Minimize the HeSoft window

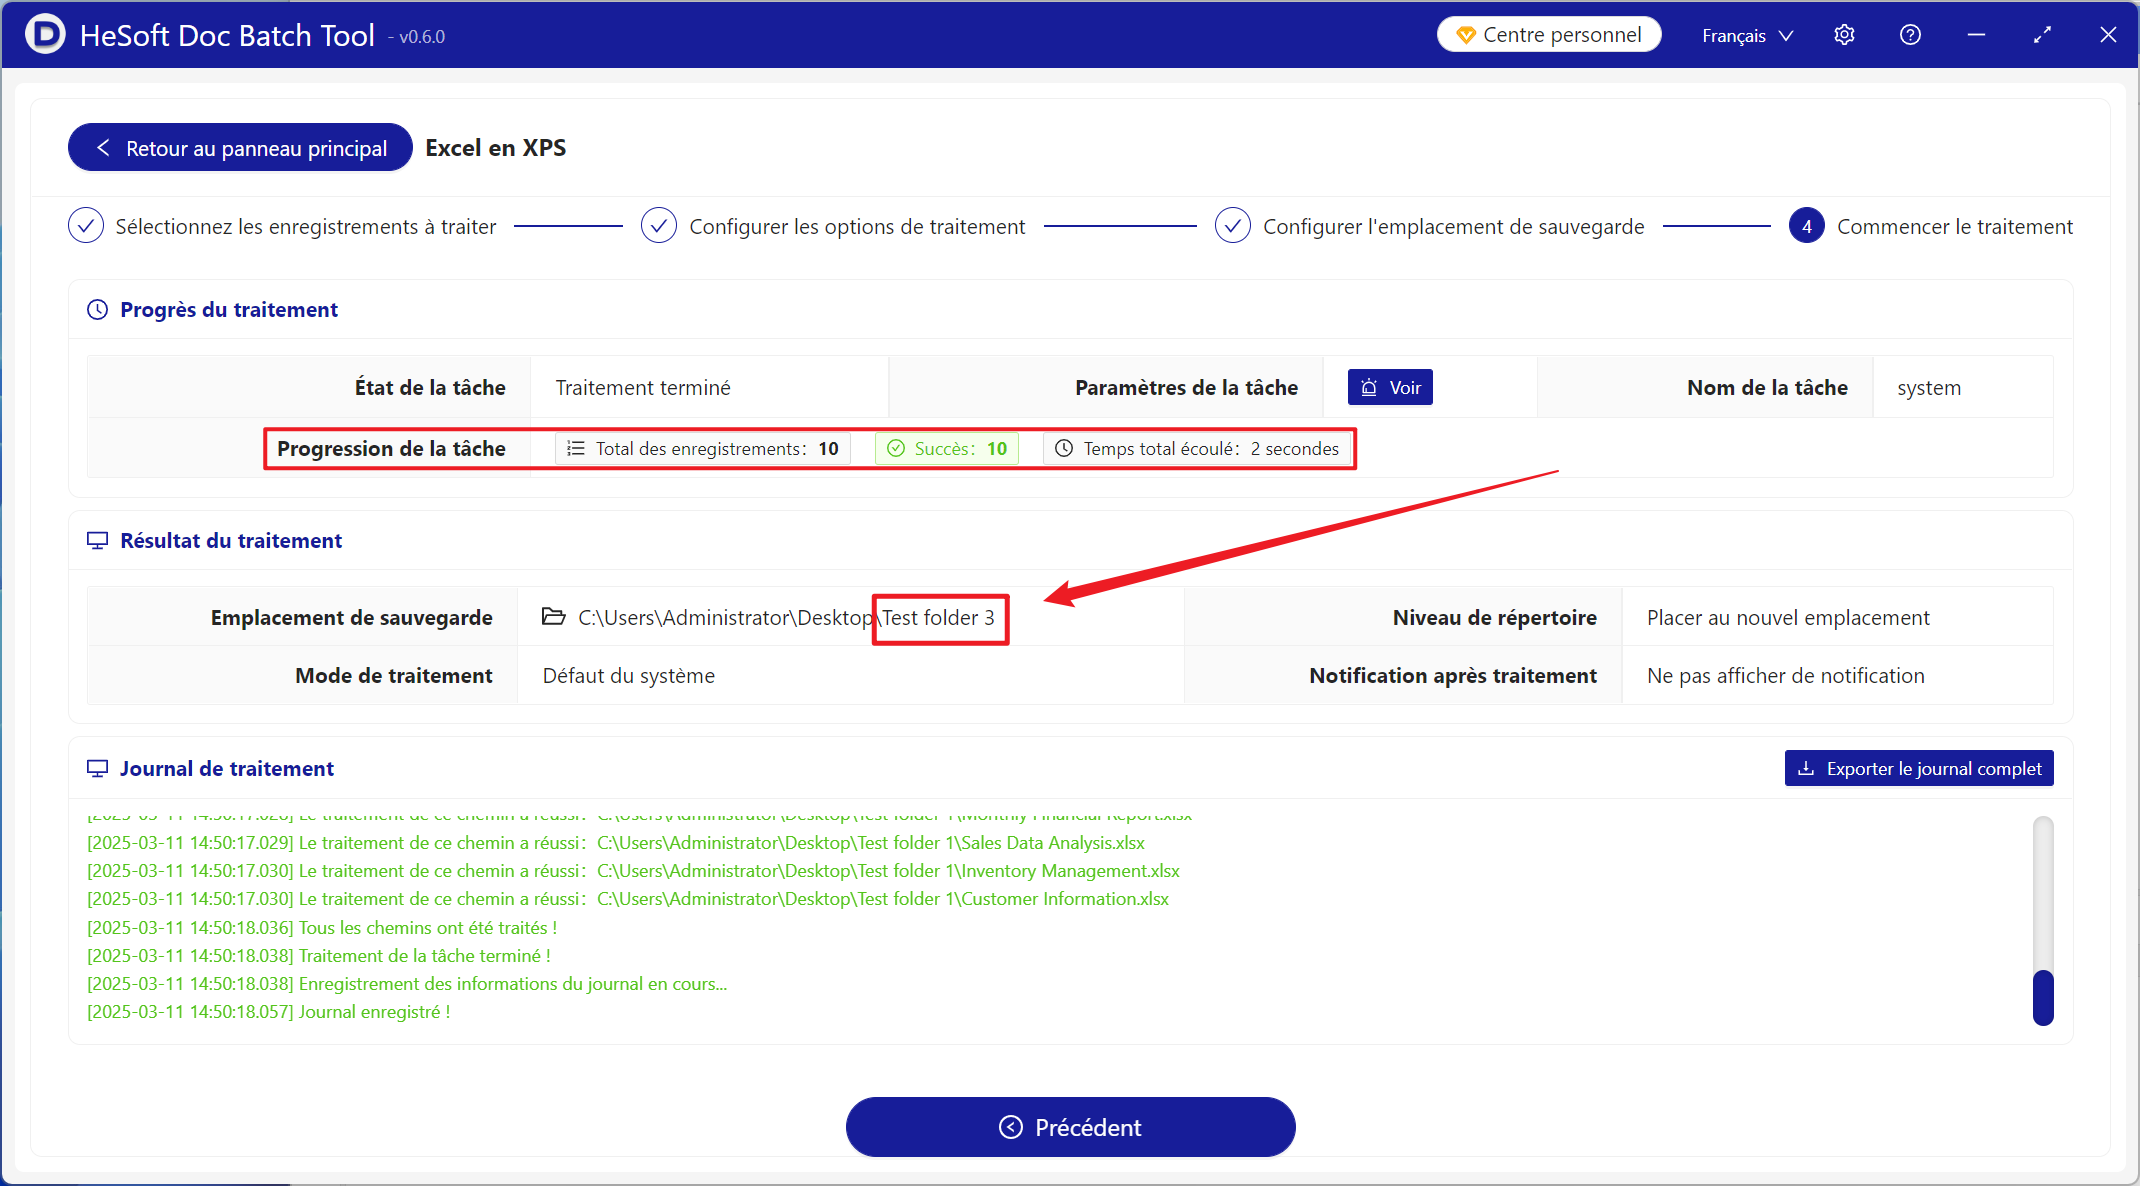point(1976,35)
